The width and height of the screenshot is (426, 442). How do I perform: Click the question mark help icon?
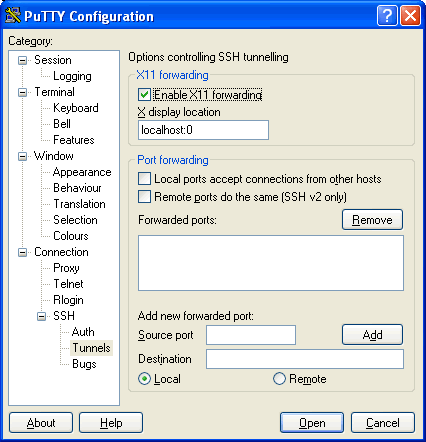click(387, 15)
